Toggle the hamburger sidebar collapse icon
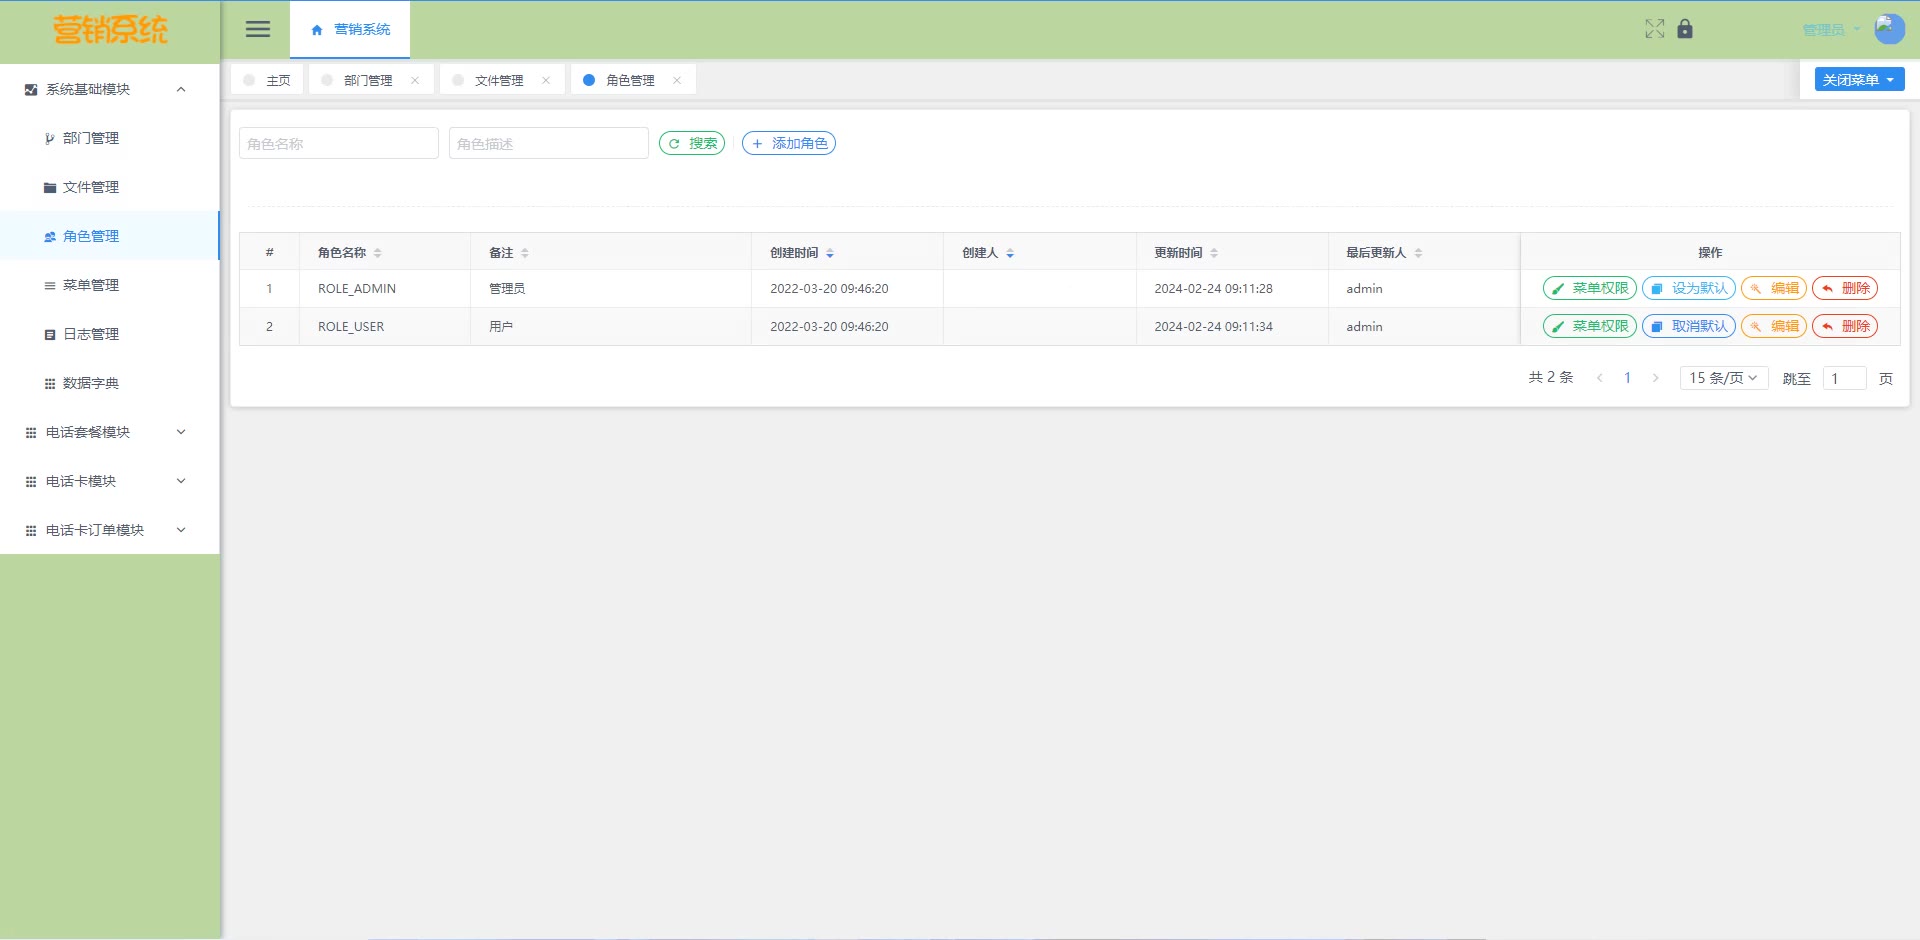1920x940 pixels. coord(258,29)
